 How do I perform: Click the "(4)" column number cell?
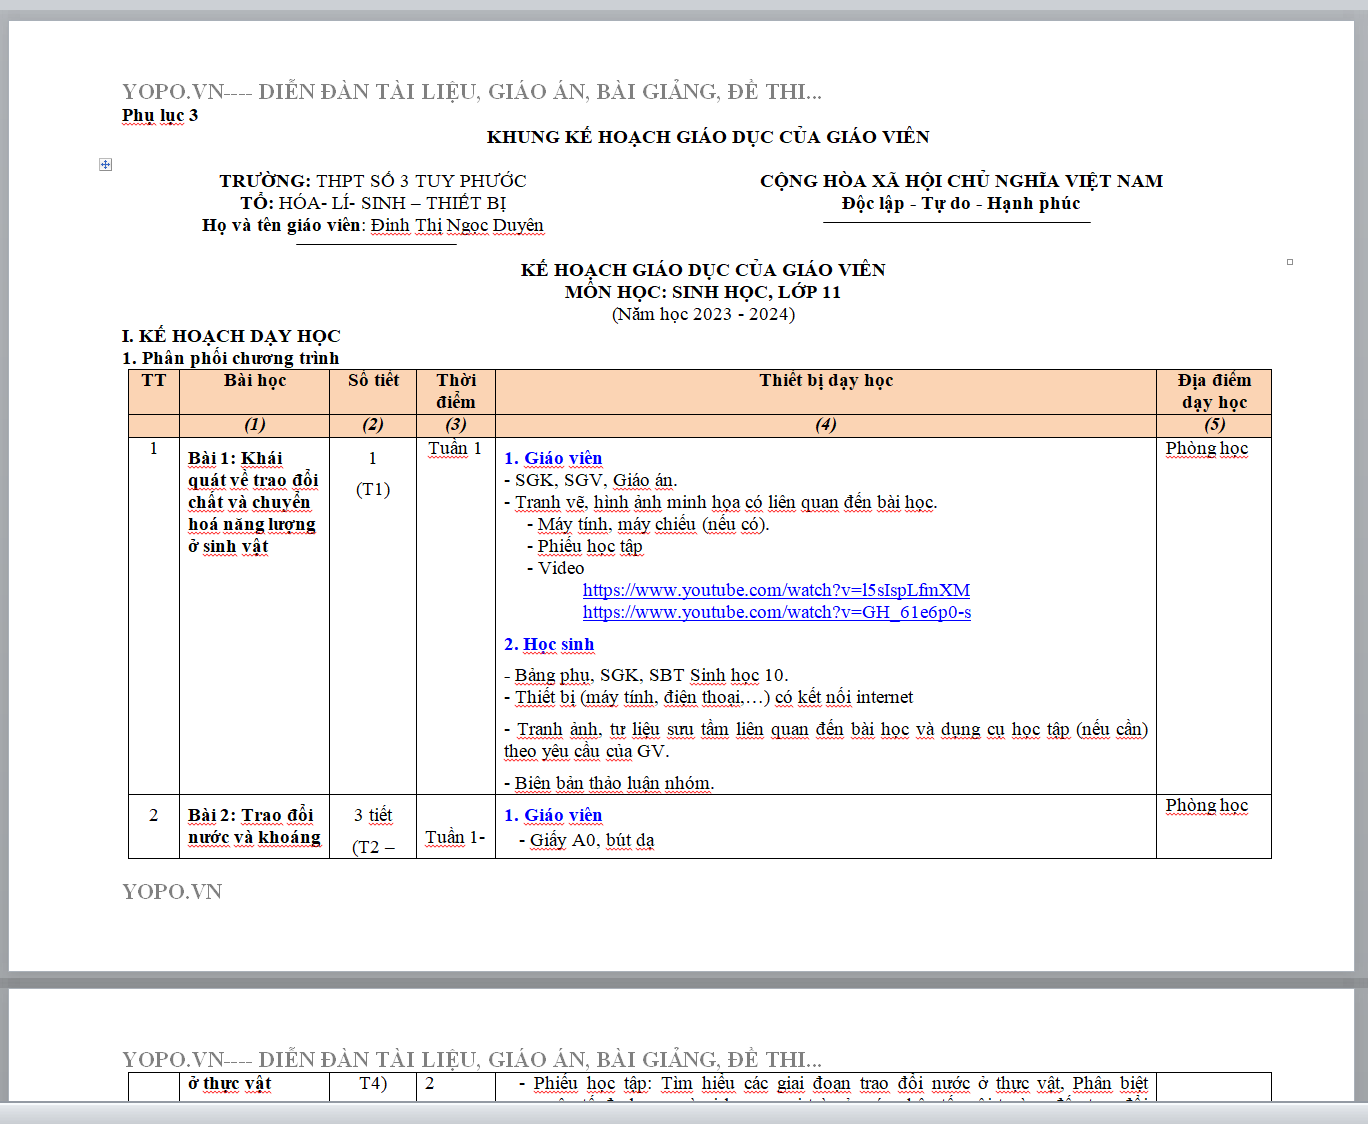point(826,425)
